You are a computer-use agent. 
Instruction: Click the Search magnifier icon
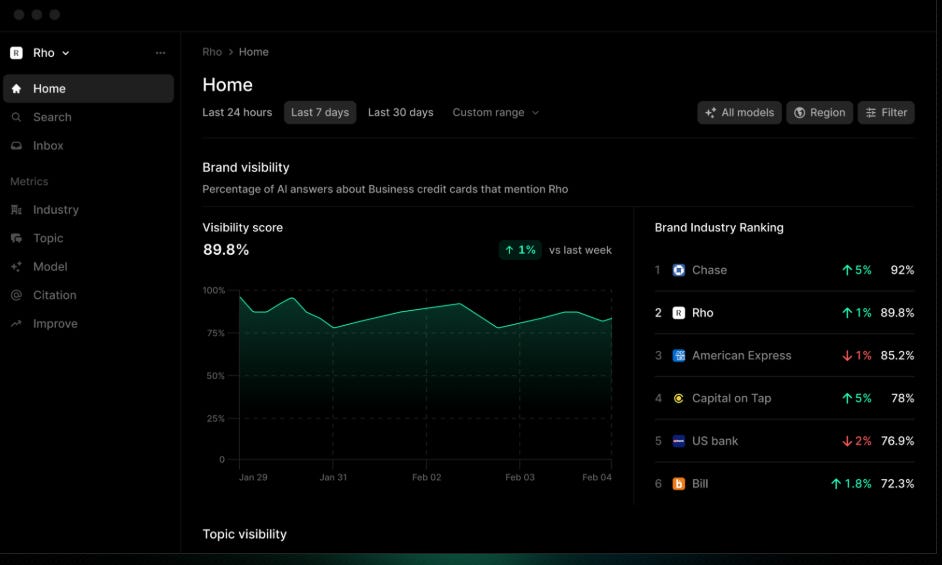(x=16, y=117)
